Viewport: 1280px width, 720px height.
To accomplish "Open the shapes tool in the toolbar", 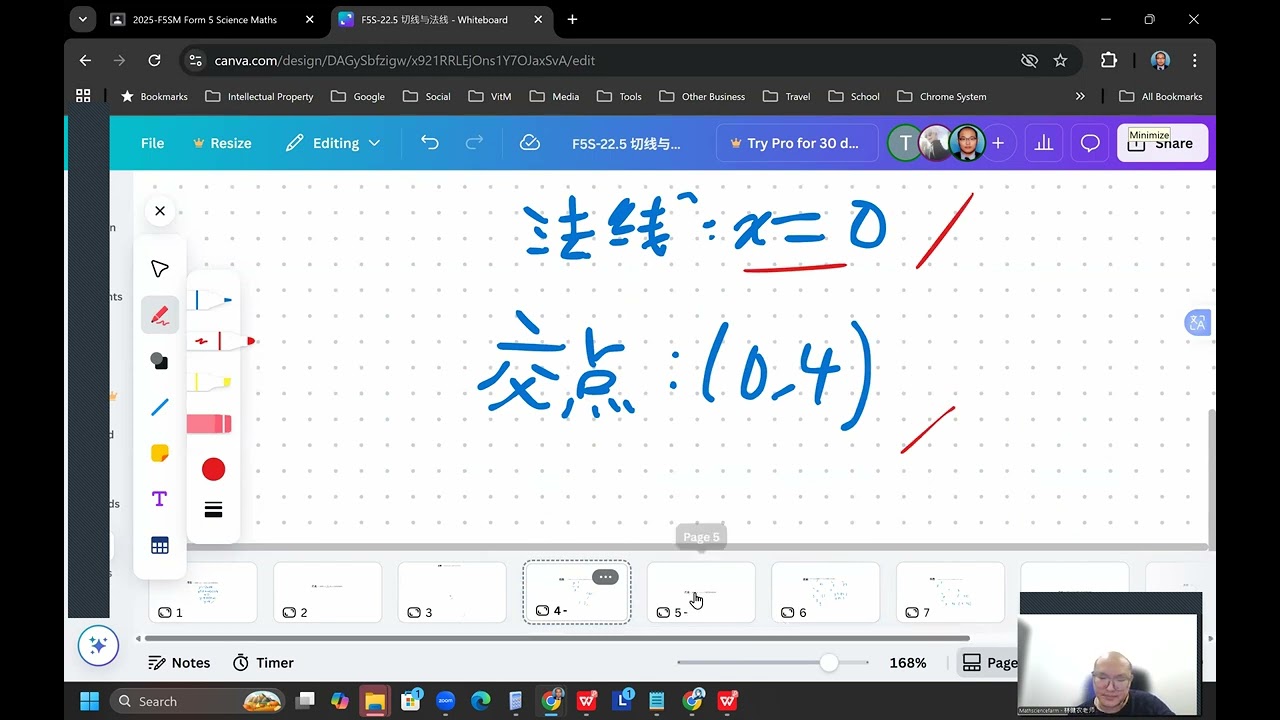I will (x=160, y=361).
